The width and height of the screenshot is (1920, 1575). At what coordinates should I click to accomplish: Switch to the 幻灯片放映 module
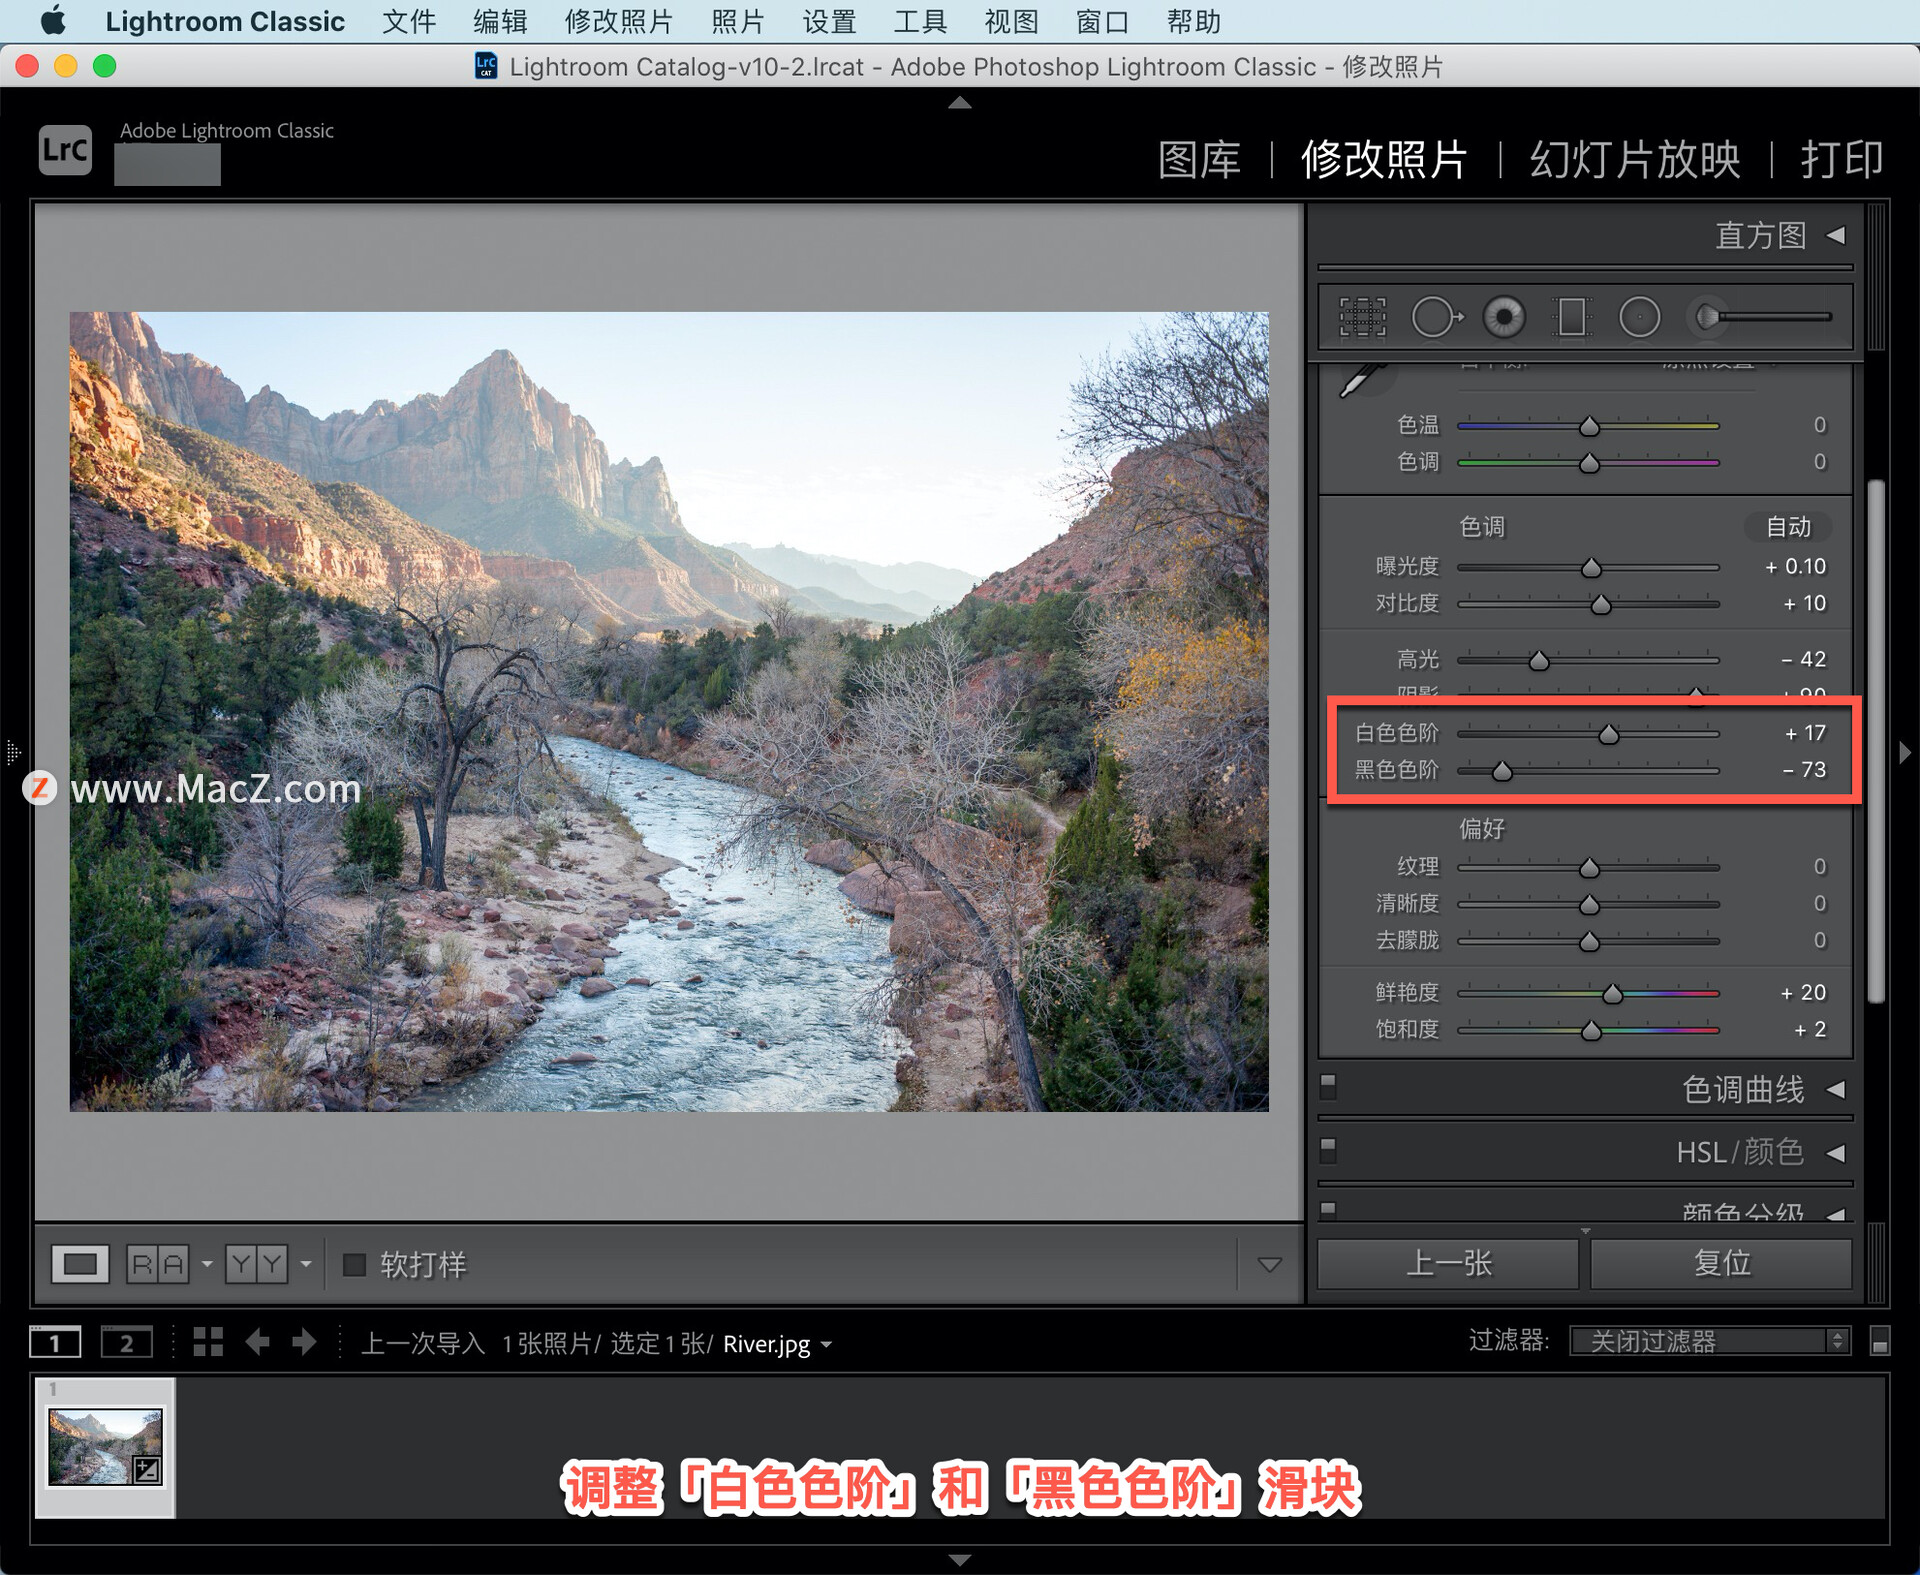click(1635, 159)
